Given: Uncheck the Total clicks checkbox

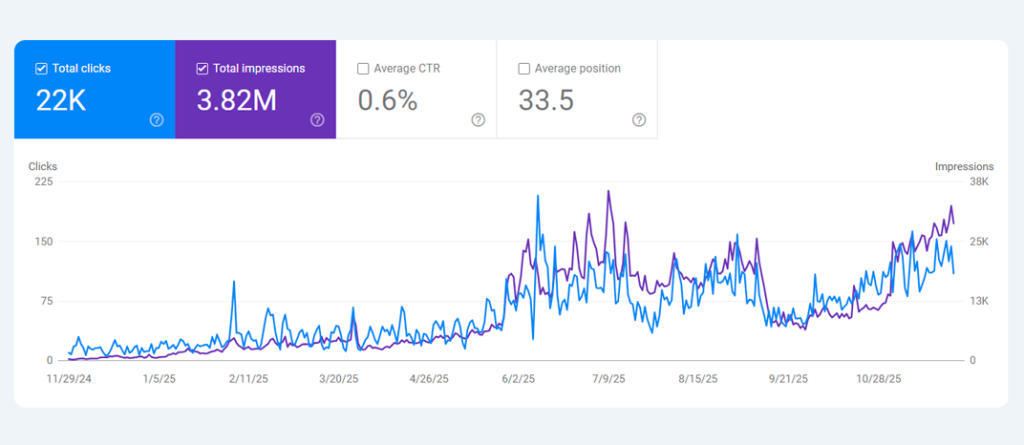Looking at the screenshot, I should [x=41, y=69].
